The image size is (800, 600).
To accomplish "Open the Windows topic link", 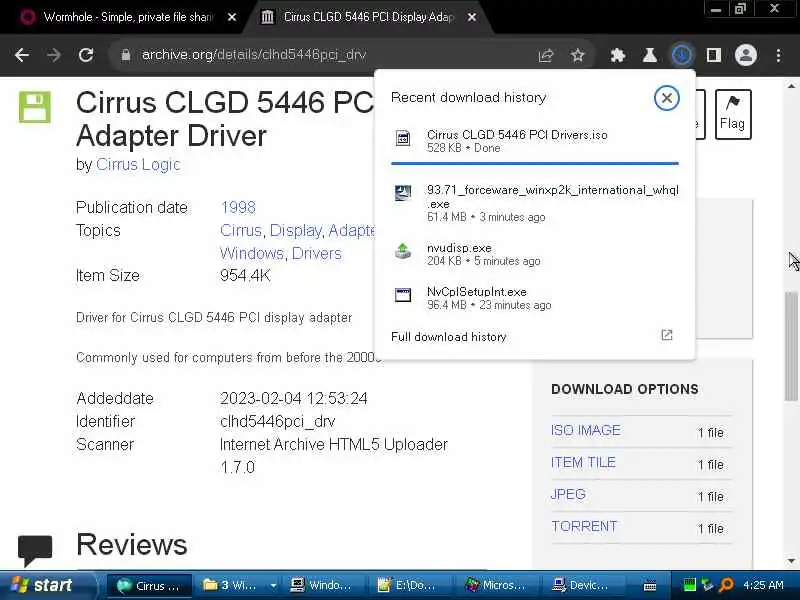I will point(252,254).
